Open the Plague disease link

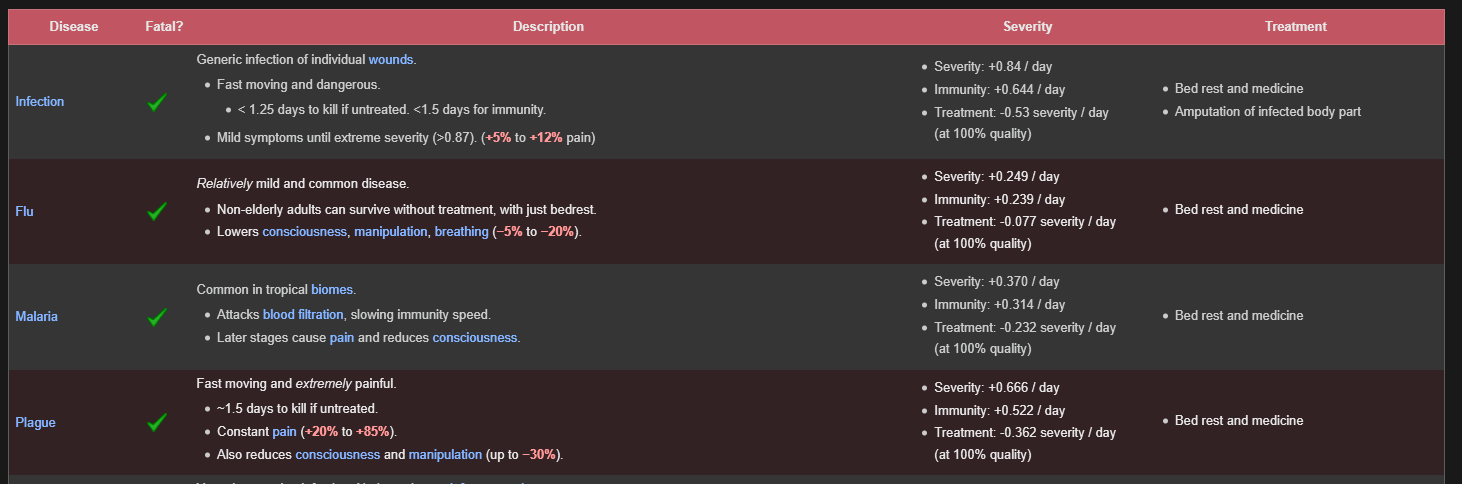[35, 423]
